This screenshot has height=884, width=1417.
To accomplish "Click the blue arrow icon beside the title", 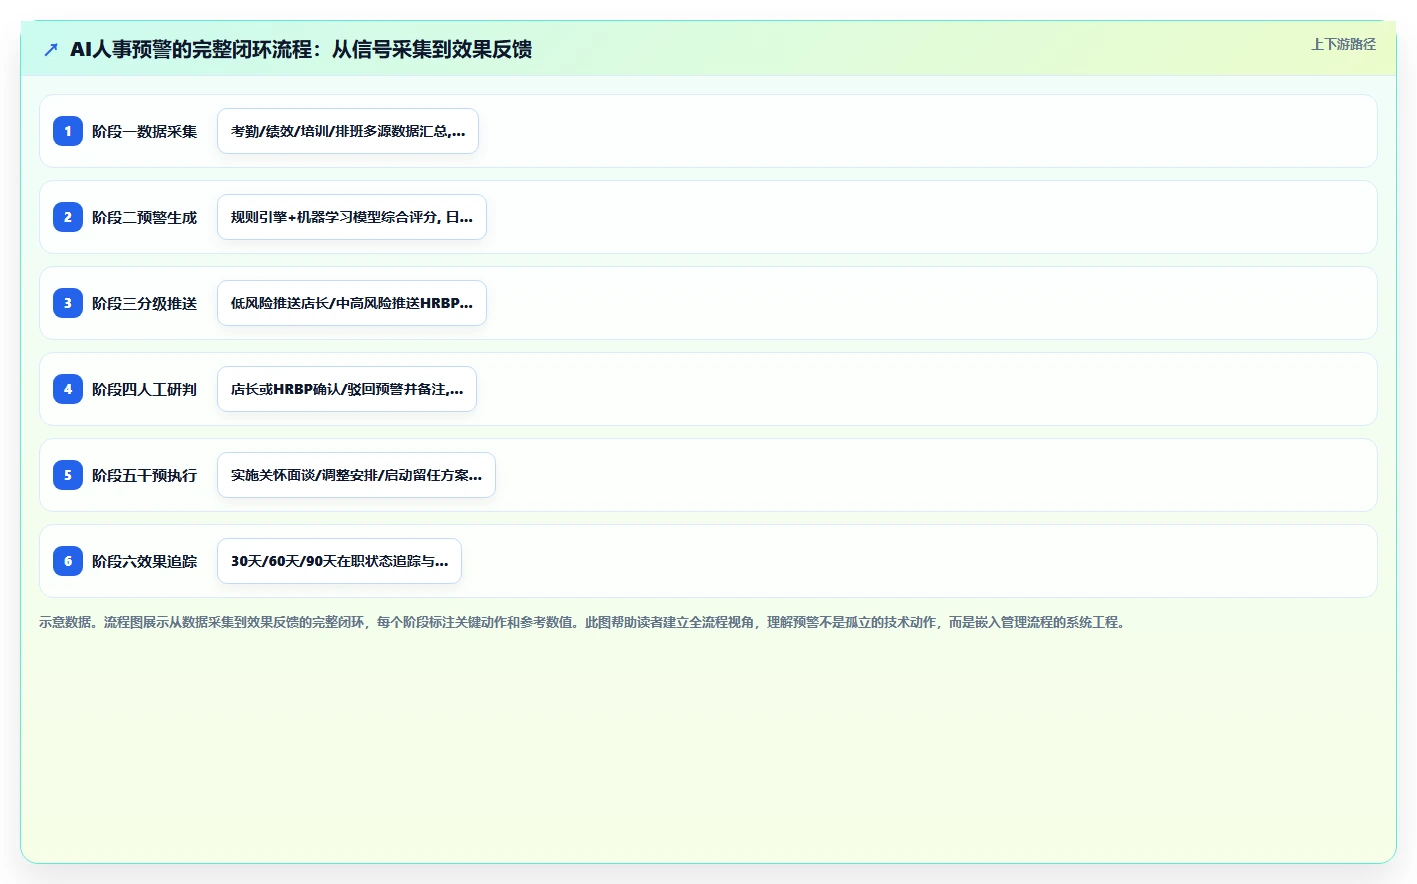I will pyautogui.click(x=51, y=49).
